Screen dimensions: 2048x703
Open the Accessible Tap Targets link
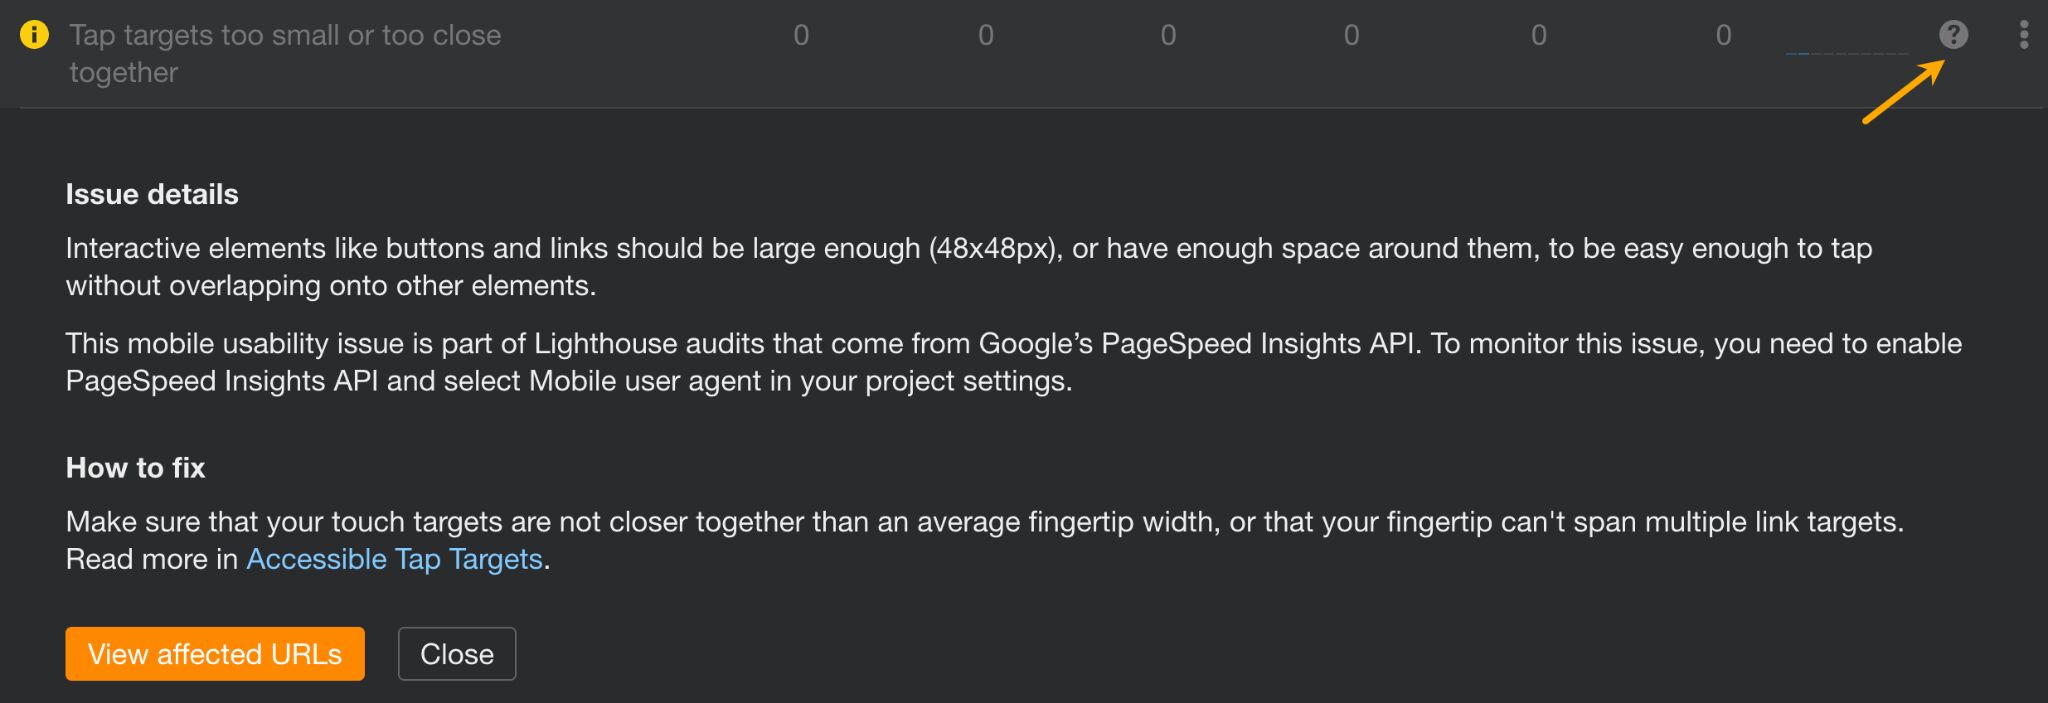tap(393, 559)
